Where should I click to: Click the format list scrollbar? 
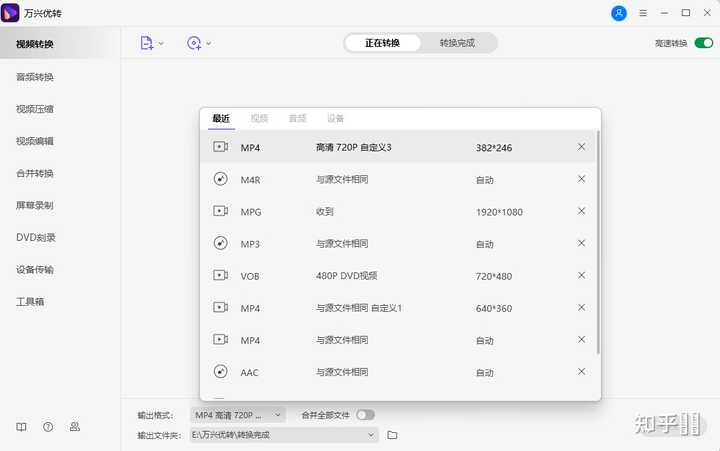tap(598, 242)
